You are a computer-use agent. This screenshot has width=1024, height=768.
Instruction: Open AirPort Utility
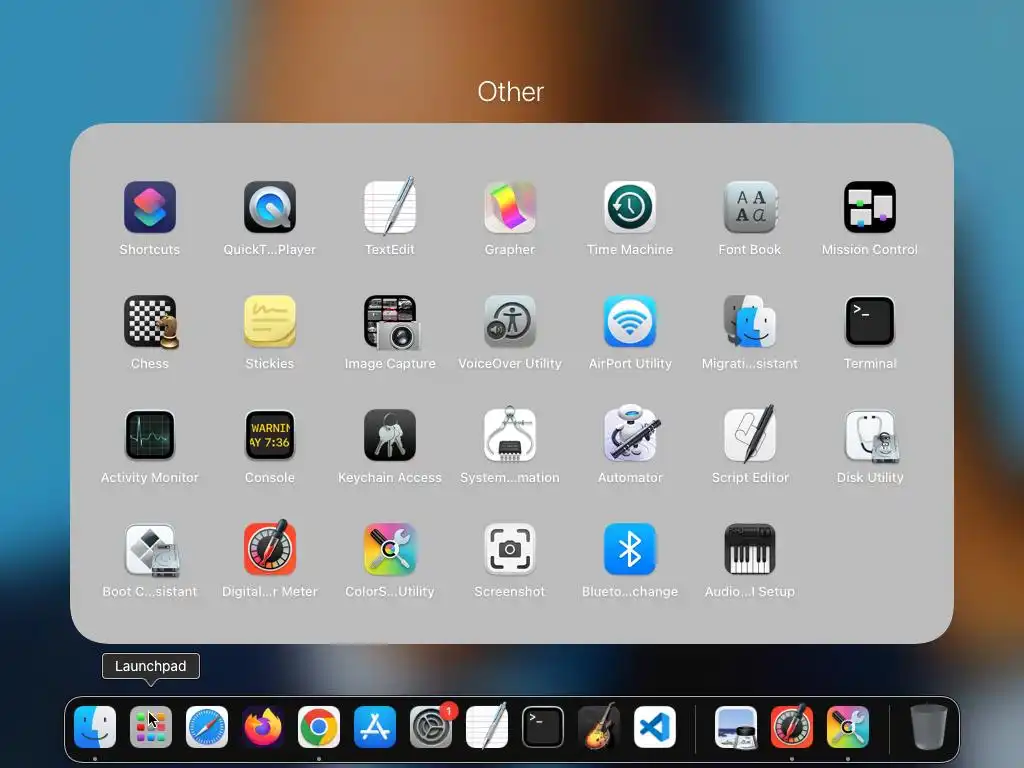(630, 321)
